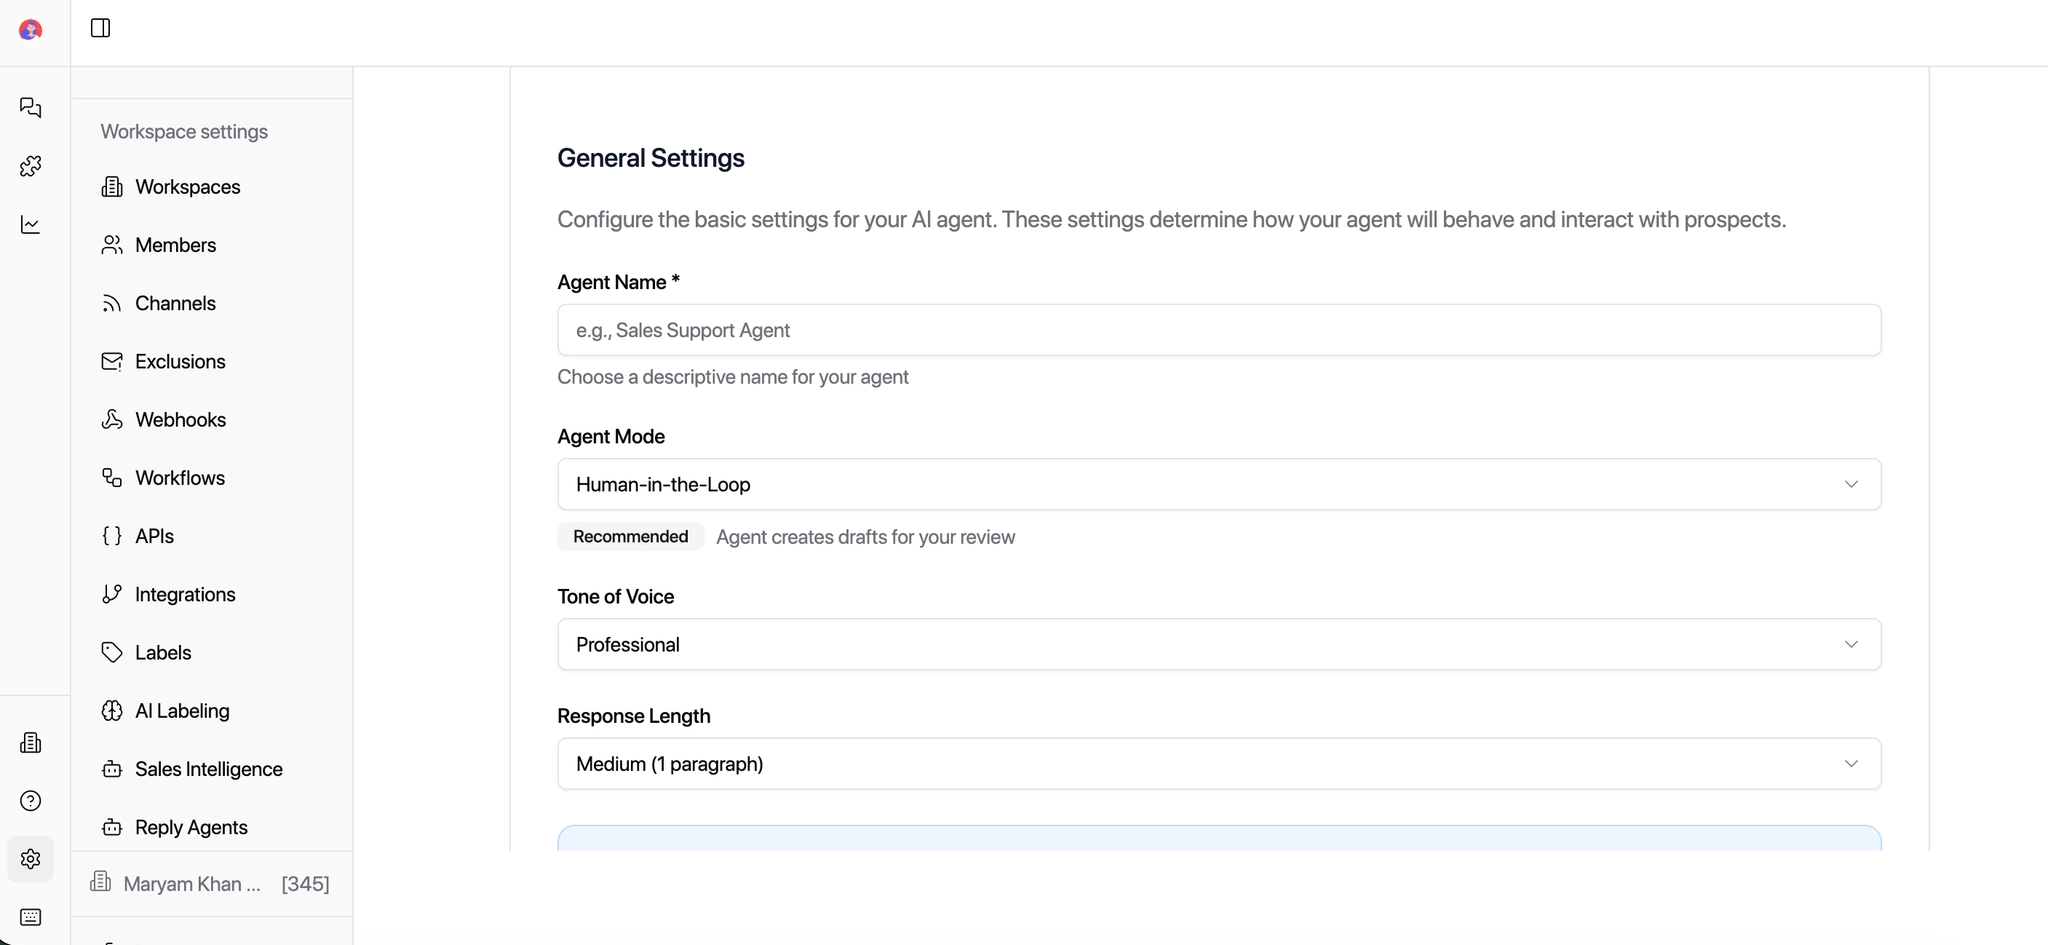Click the help question mark icon
Image resolution: width=2048 pixels, height=945 pixels.
coord(31,801)
